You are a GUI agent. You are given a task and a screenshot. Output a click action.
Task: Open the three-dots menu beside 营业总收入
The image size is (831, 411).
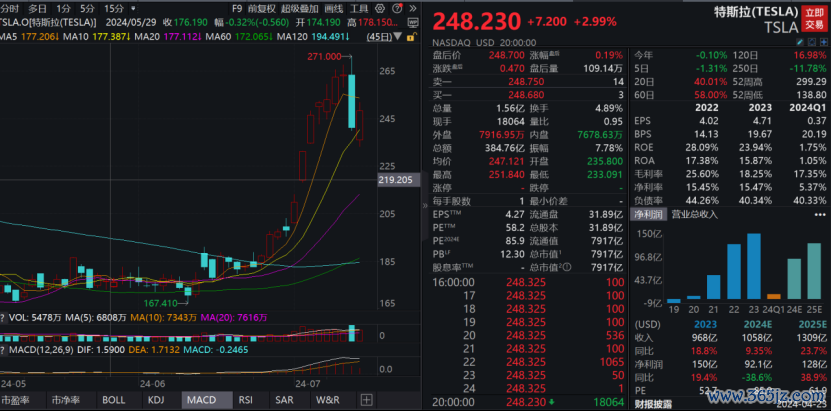click(819, 214)
